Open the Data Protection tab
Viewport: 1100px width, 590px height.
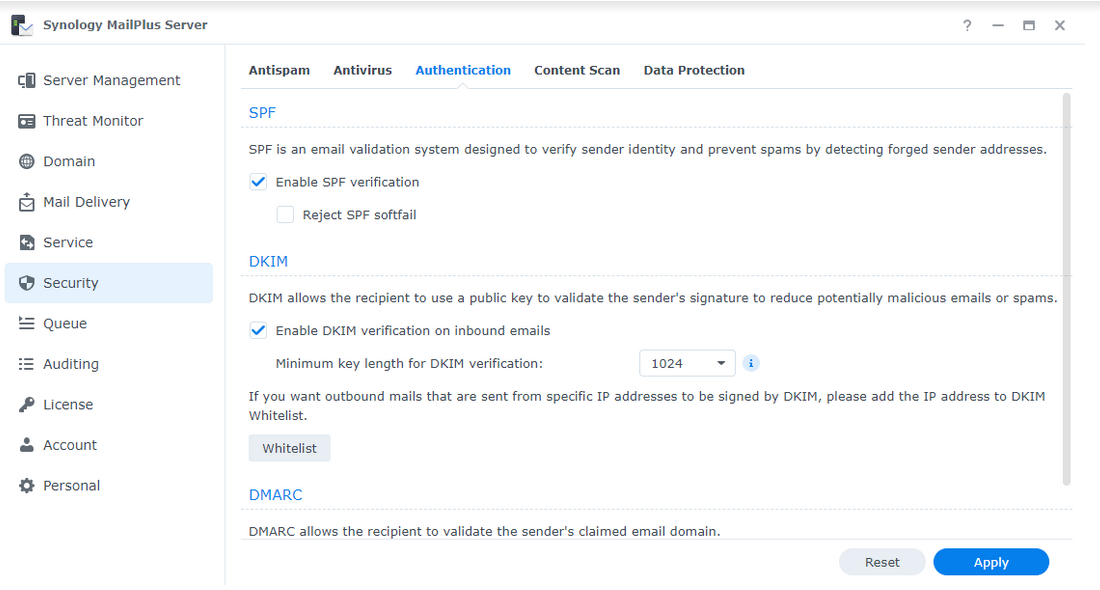pyautogui.click(x=695, y=71)
